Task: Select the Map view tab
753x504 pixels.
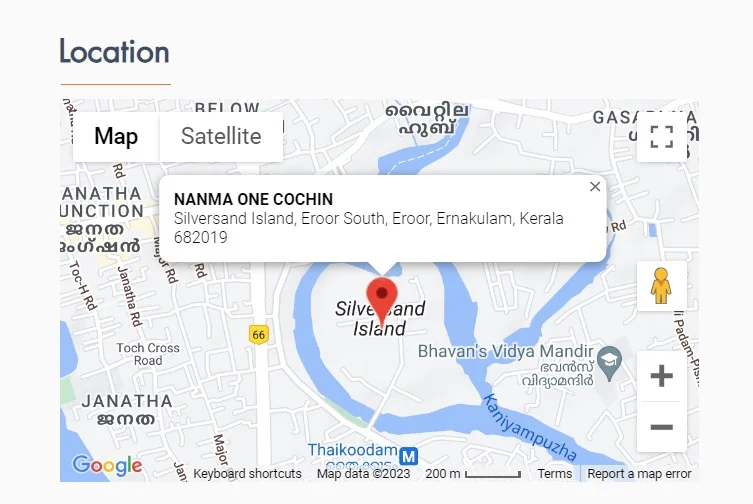Action: click(x=116, y=136)
